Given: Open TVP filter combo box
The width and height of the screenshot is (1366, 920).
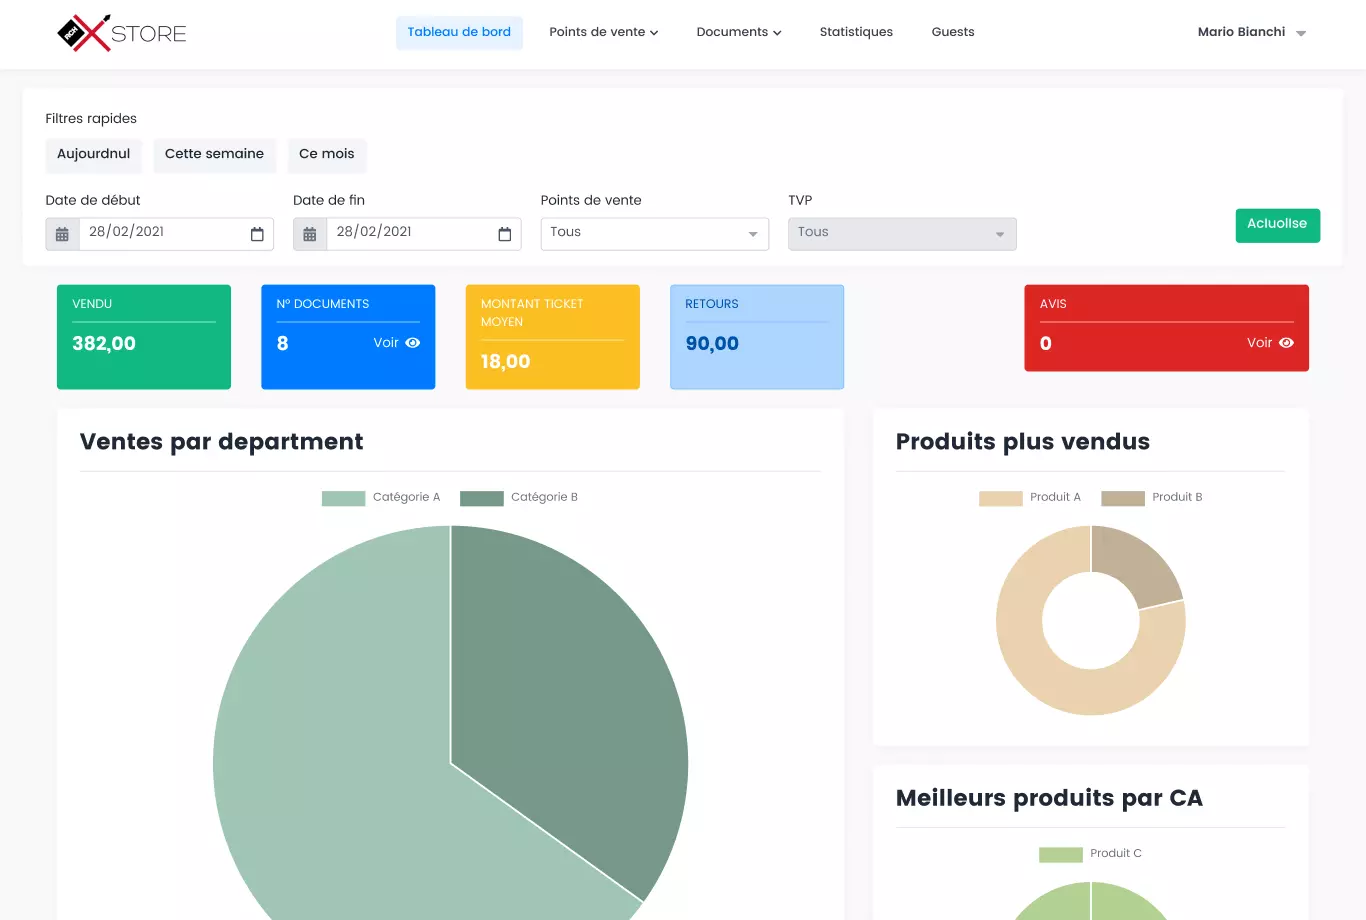Looking at the screenshot, I should pos(902,234).
